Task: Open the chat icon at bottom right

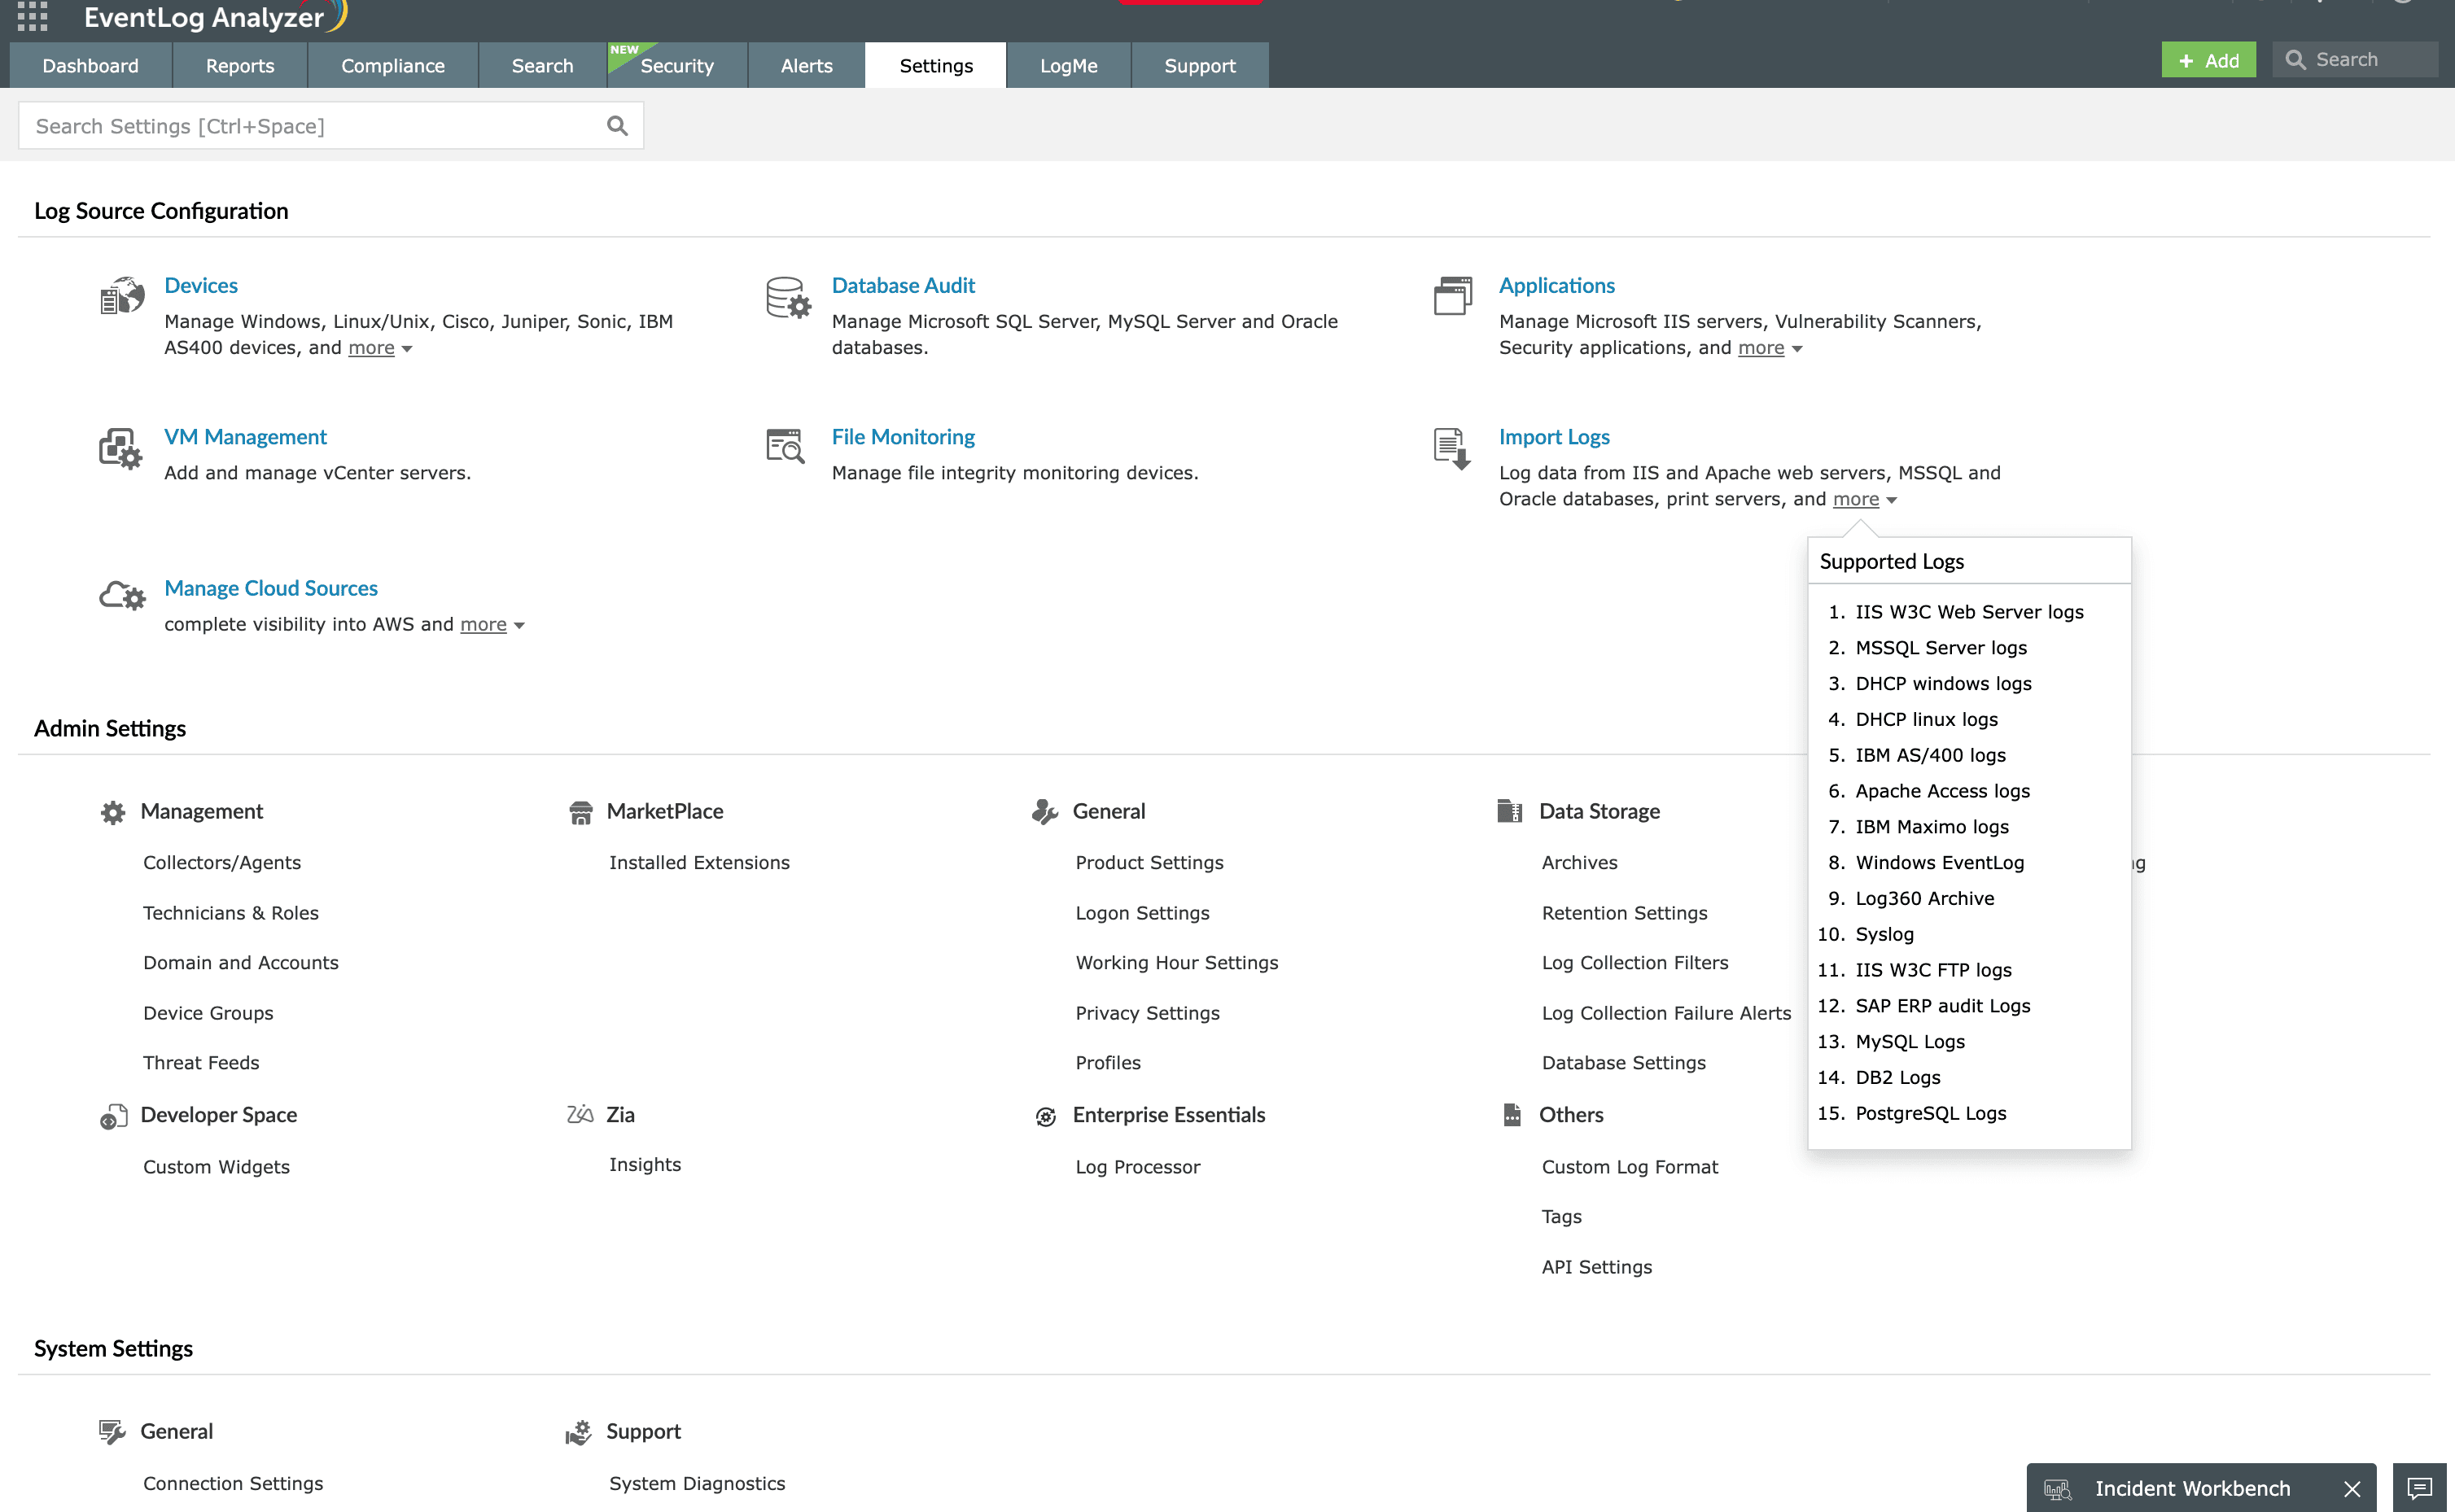Action: coord(2419,1488)
